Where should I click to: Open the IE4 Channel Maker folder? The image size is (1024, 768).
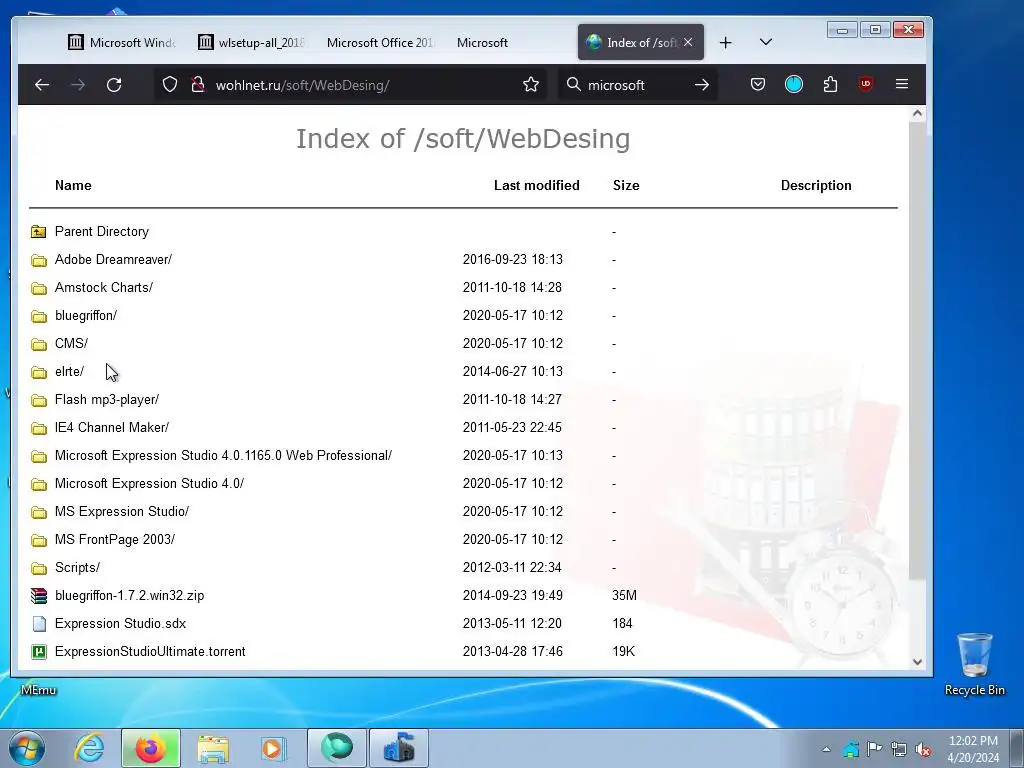coord(112,428)
